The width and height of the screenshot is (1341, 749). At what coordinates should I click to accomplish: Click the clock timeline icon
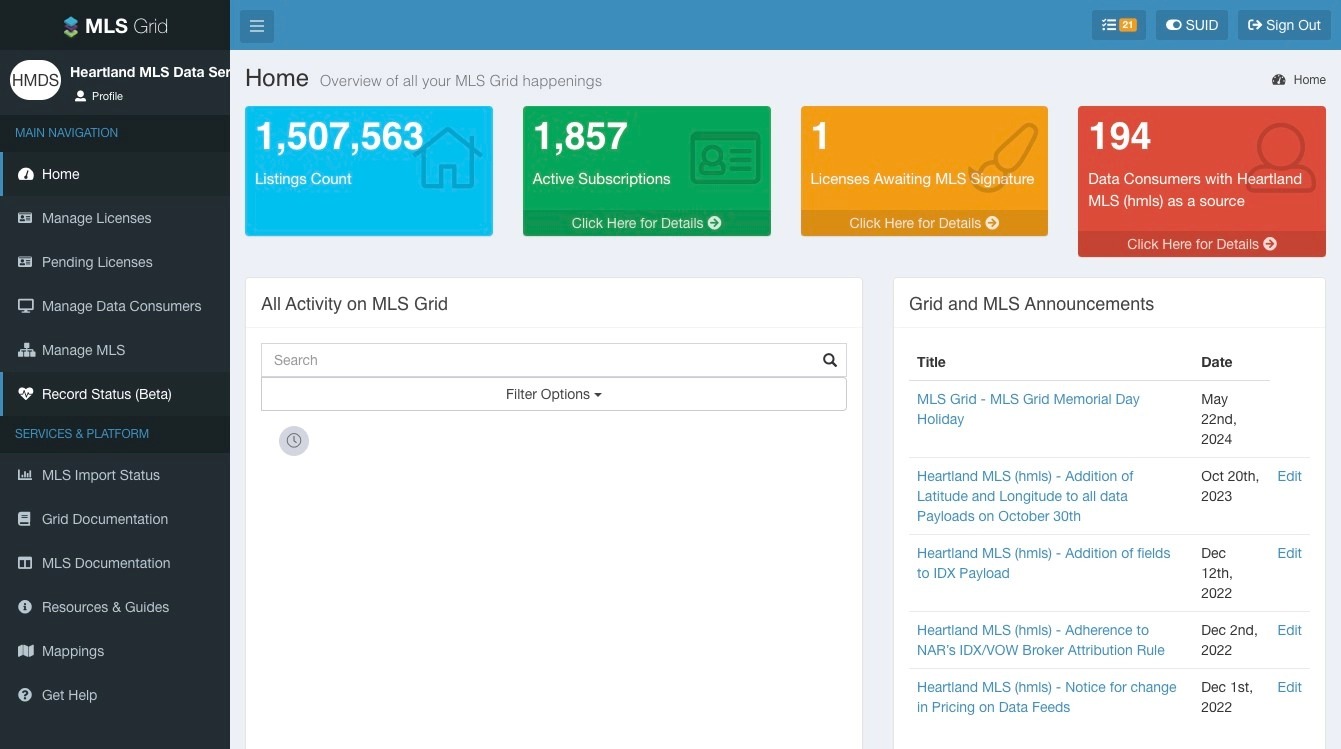click(294, 441)
